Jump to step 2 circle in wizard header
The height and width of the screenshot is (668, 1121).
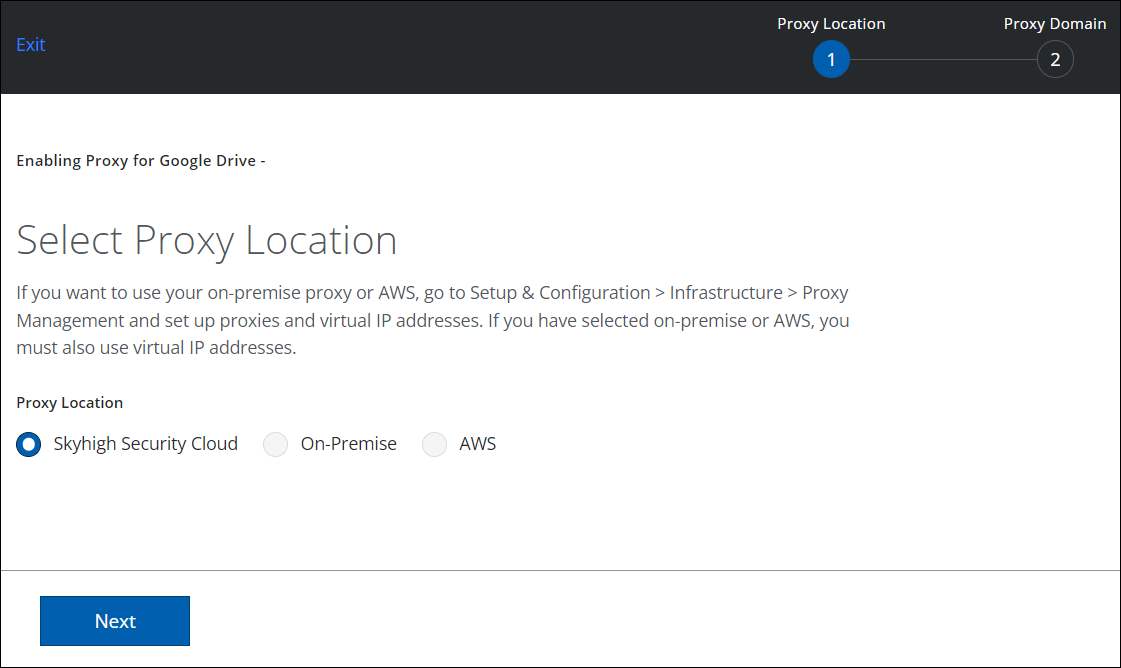[x=1055, y=60]
